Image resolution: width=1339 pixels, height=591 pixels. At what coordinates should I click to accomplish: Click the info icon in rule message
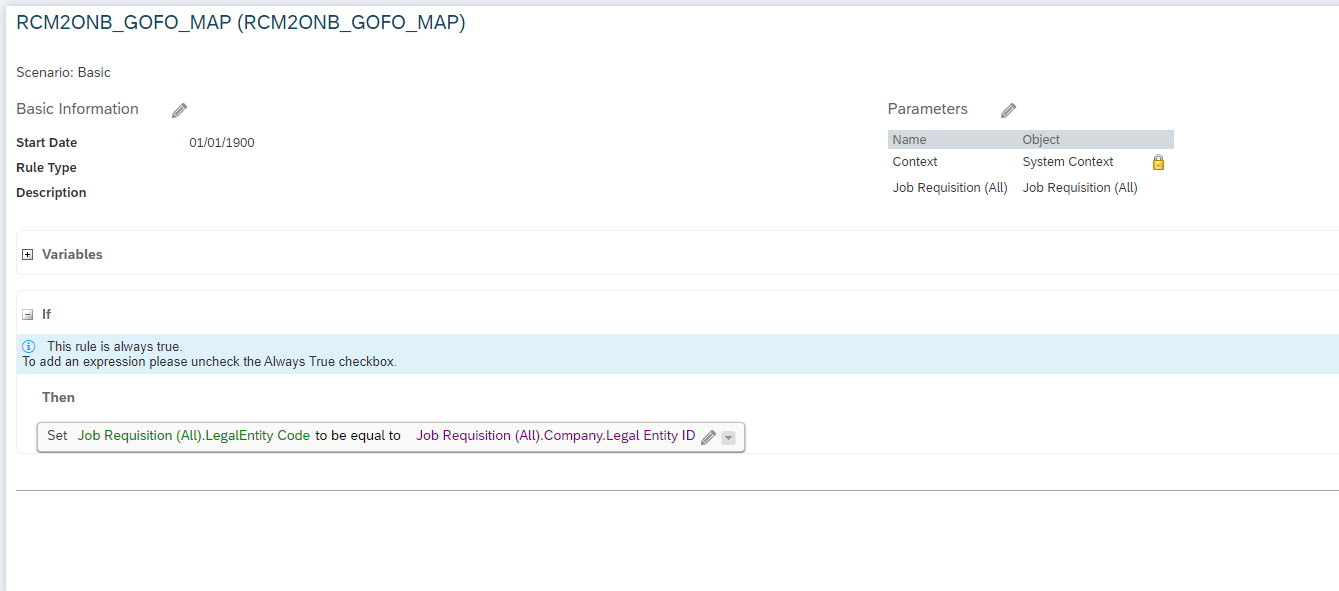coord(29,346)
